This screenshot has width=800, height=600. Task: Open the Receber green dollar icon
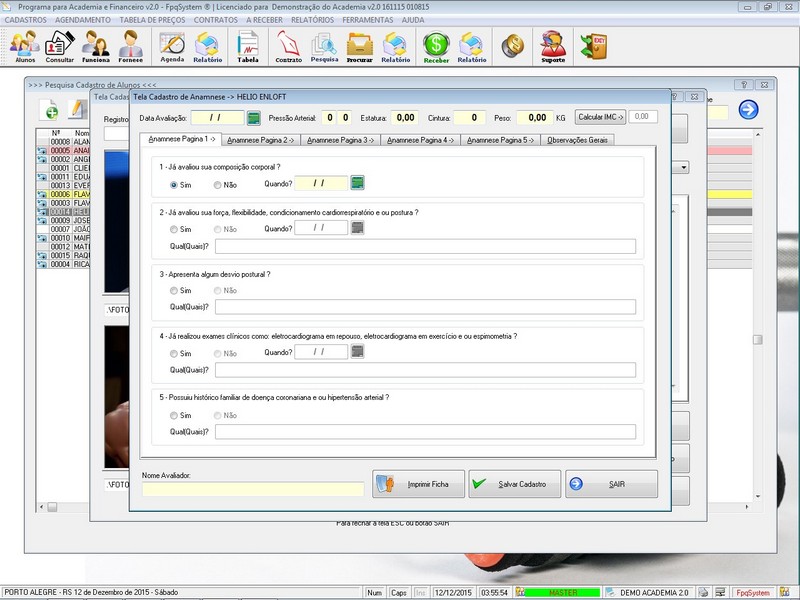coord(436,46)
